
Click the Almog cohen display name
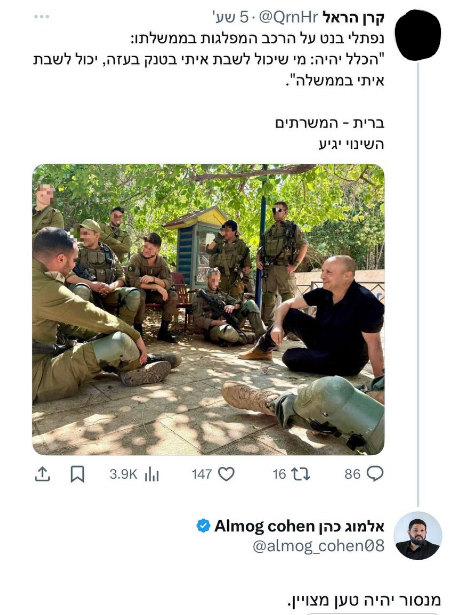point(300,526)
